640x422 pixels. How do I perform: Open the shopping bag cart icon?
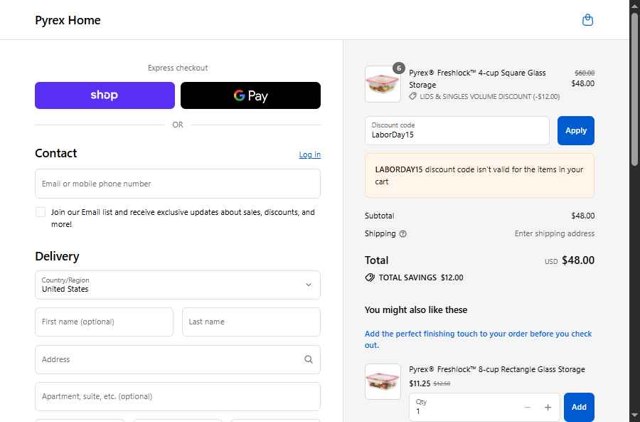pos(587,20)
